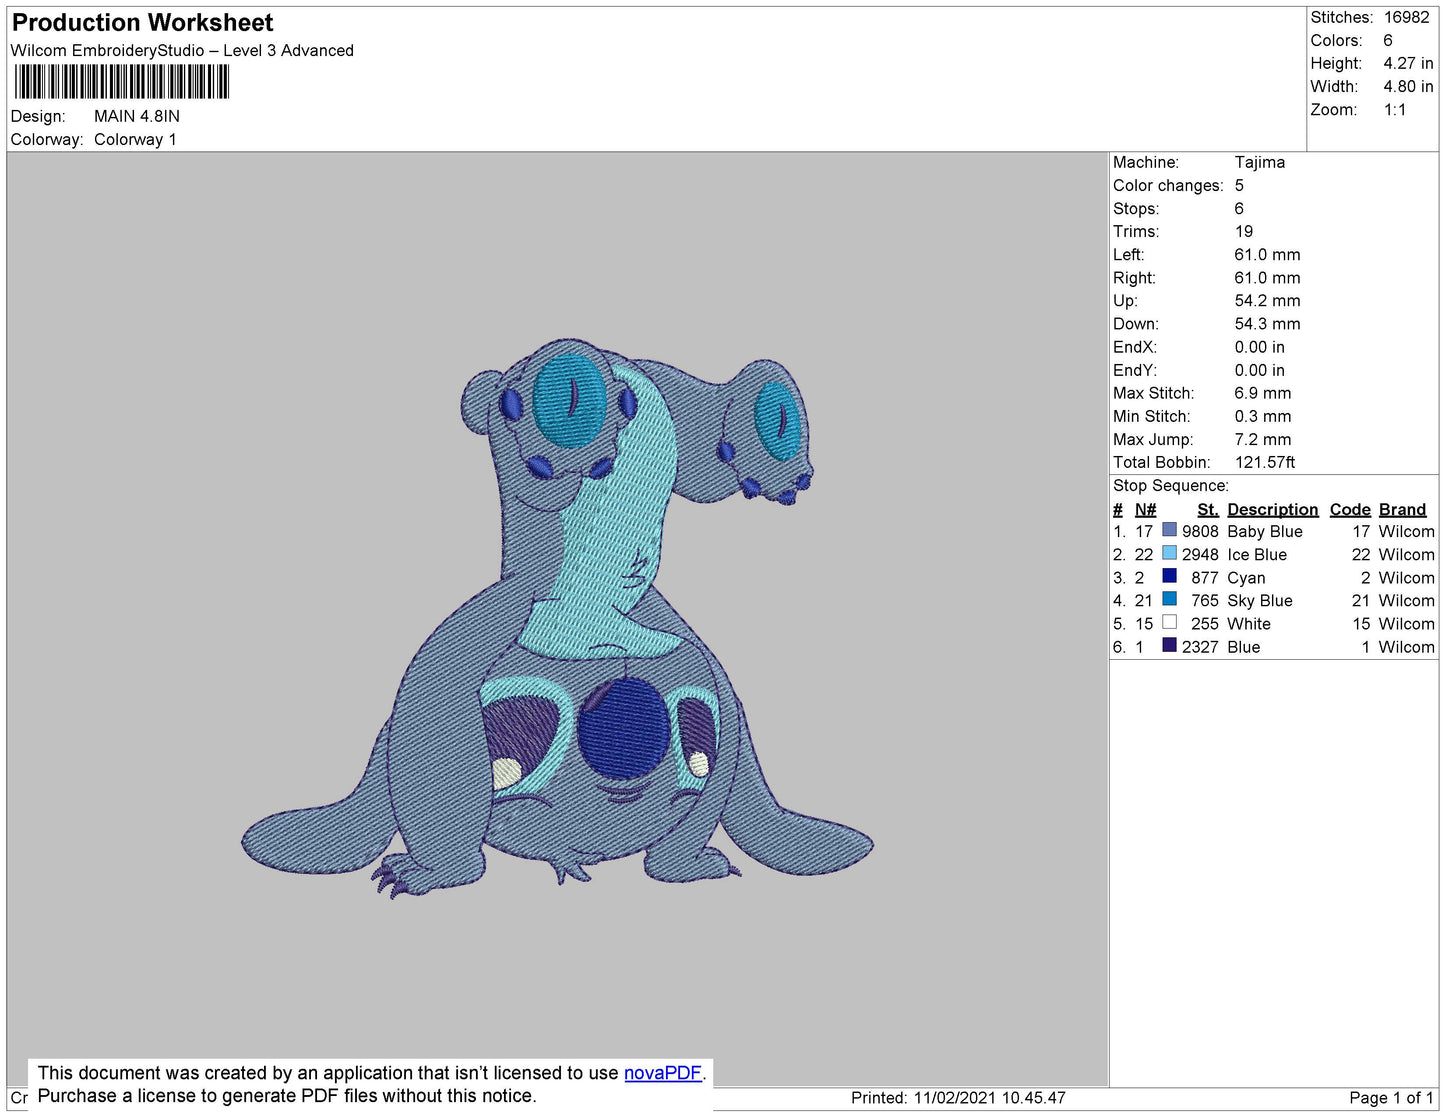Click the Page 1 of 1 footer
The image size is (1445, 1117).
point(1391,1097)
